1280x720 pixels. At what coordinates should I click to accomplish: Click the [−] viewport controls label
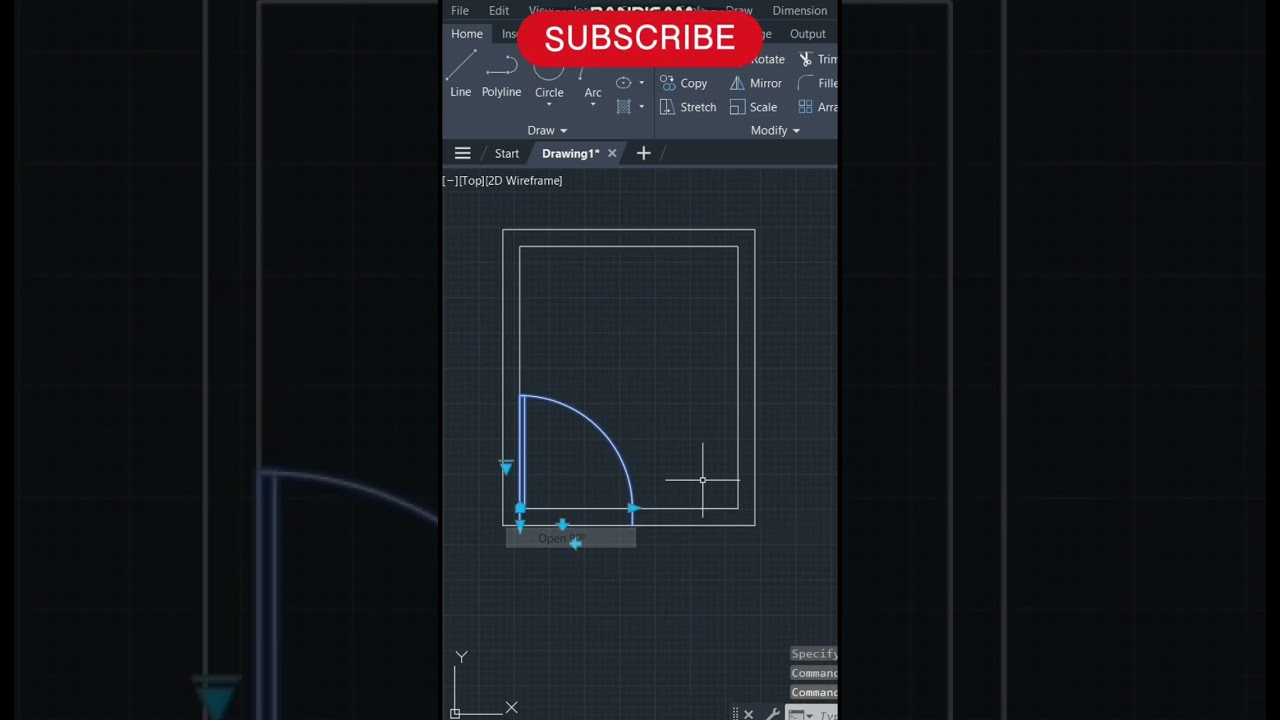click(450, 181)
